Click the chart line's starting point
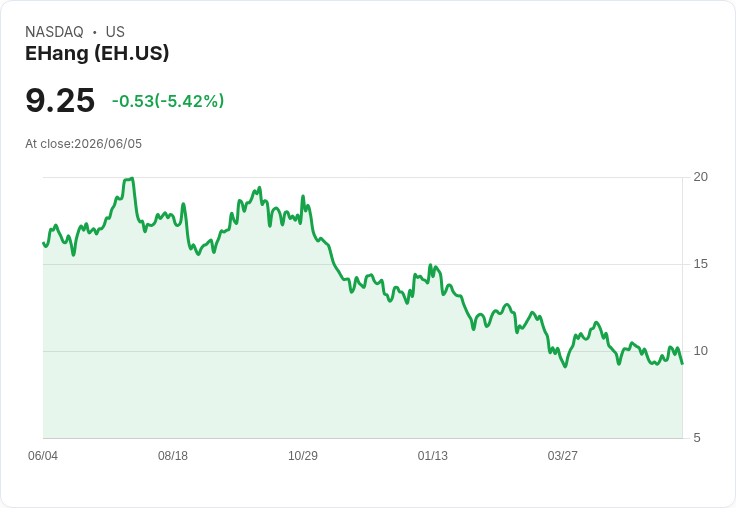This screenshot has width=736, height=508. click(x=43, y=243)
